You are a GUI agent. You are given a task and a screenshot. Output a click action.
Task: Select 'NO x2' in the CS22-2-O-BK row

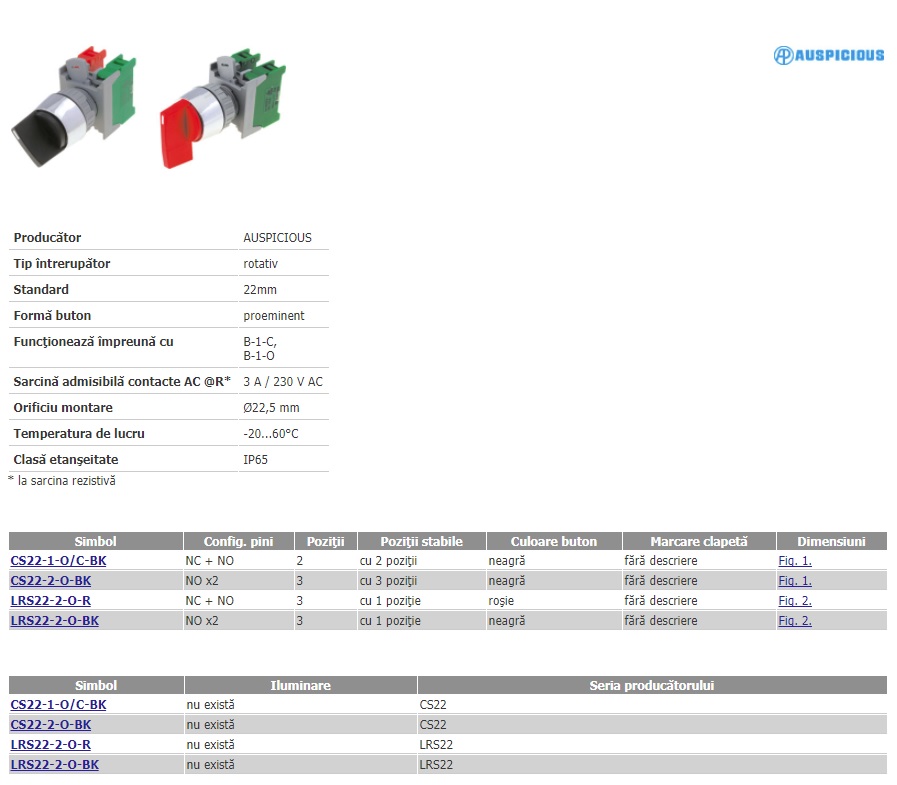(x=202, y=581)
